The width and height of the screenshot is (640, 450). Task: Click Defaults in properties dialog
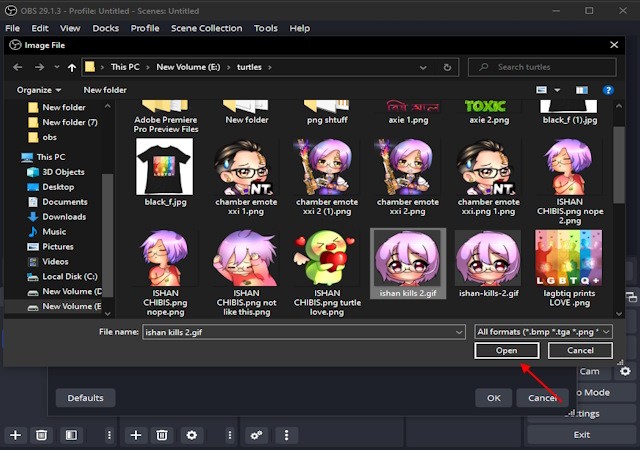pos(85,398)
